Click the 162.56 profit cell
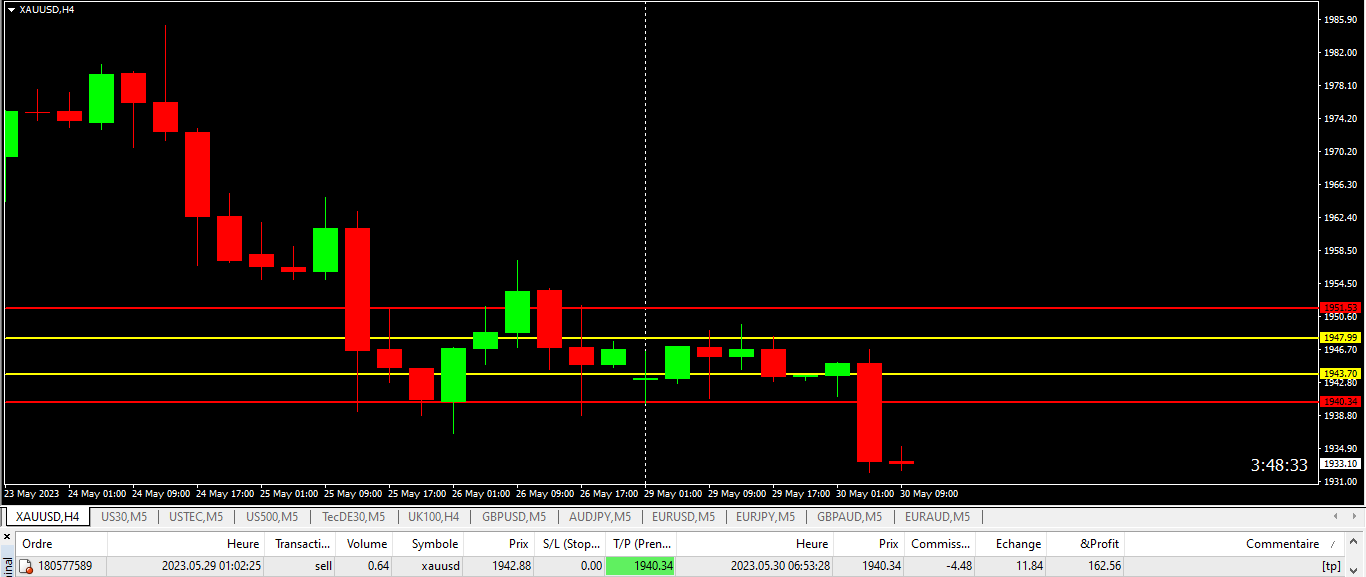 pyautogui.click(x=1085, y=566)
